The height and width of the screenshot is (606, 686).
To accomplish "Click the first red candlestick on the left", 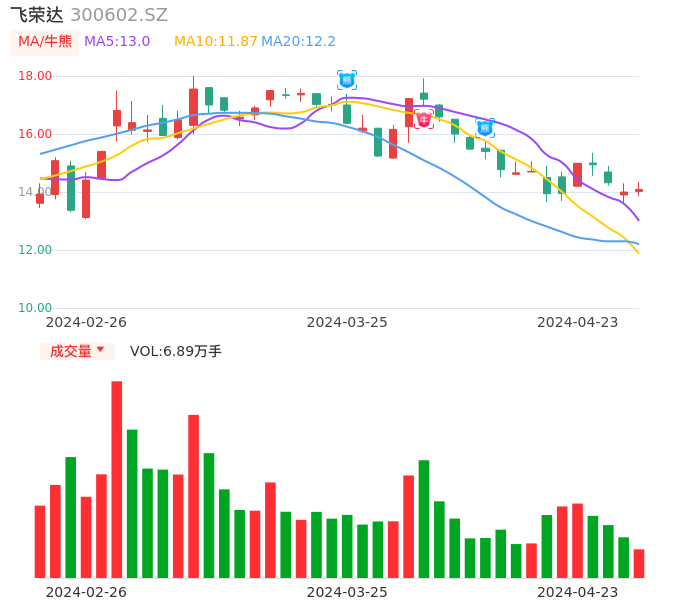I will (40, 199).
